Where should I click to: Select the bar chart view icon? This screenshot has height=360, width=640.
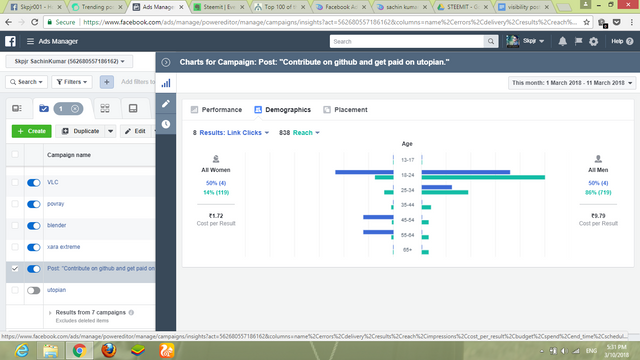(166, 83)
